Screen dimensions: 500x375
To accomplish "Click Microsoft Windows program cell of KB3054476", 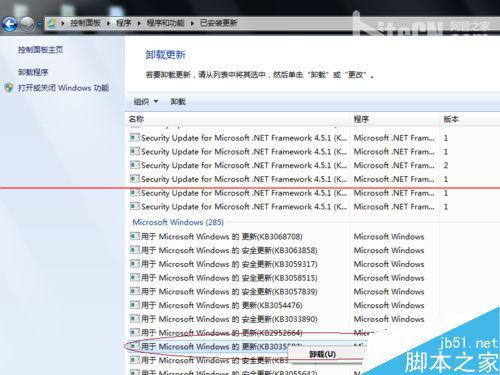I will coord(389,305).
